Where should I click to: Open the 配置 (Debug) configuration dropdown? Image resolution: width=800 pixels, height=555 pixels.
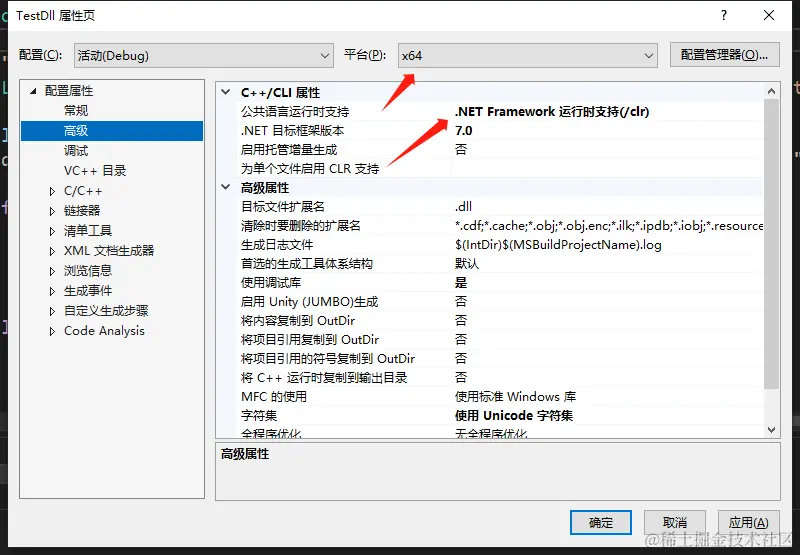(x=204, y=56)
